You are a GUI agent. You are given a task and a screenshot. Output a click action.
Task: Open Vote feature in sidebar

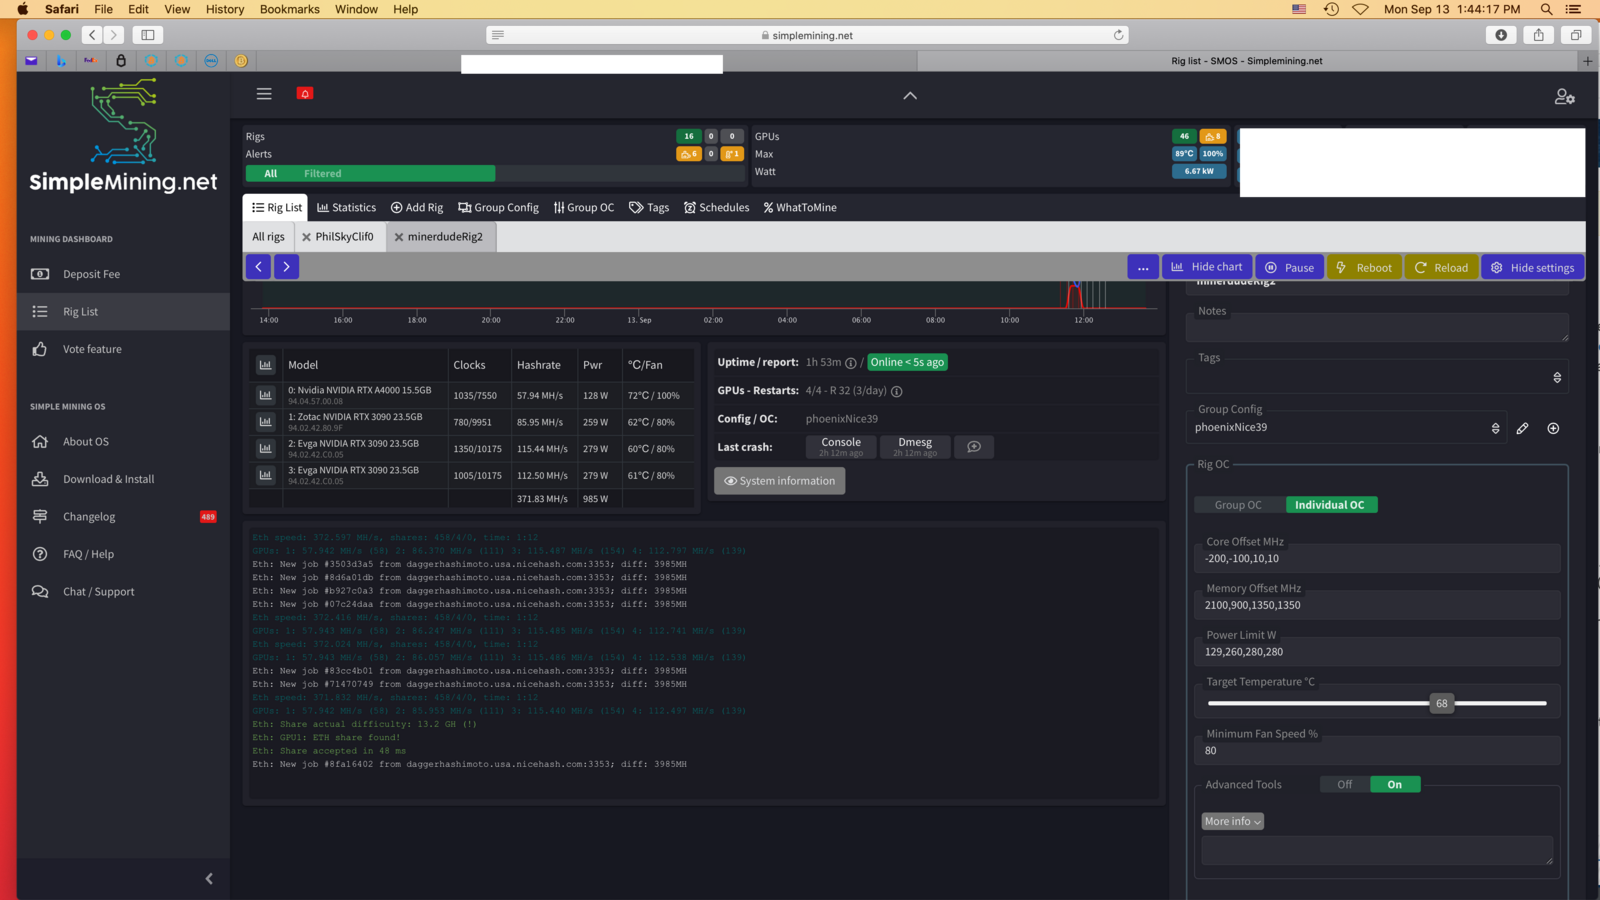coord(92,349)
